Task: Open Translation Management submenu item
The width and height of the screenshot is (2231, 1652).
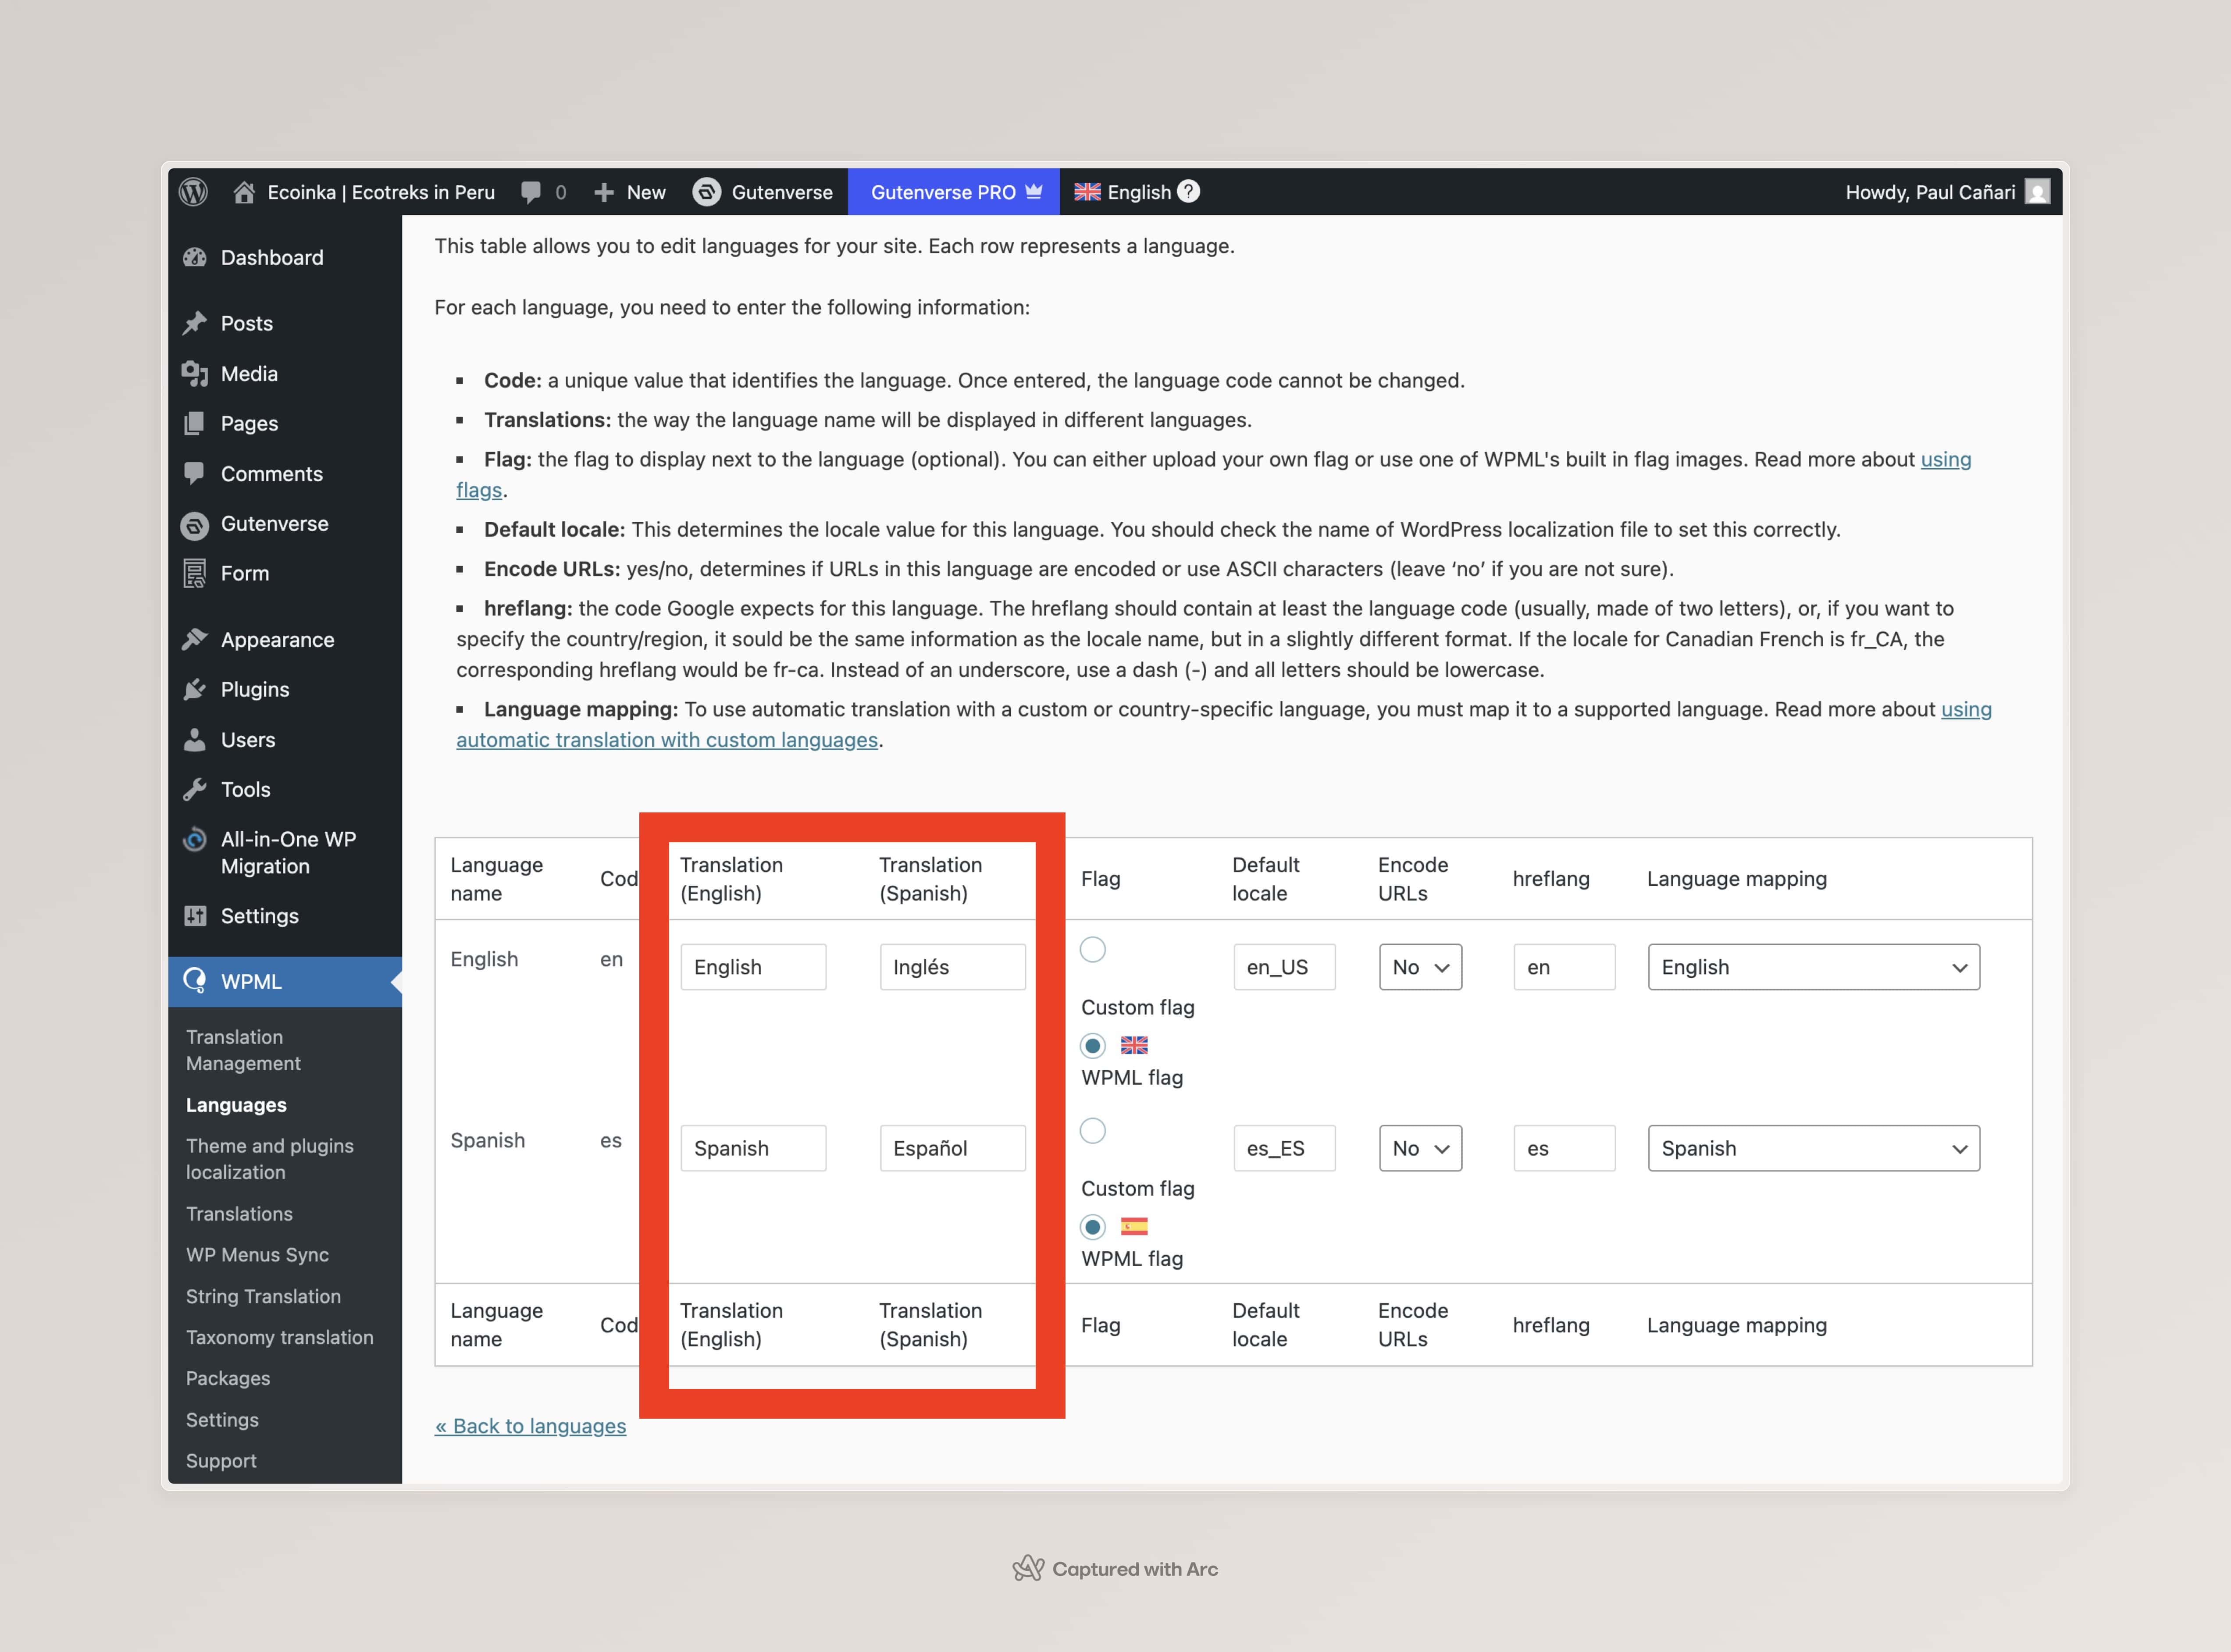Action: coord(243,1050)
